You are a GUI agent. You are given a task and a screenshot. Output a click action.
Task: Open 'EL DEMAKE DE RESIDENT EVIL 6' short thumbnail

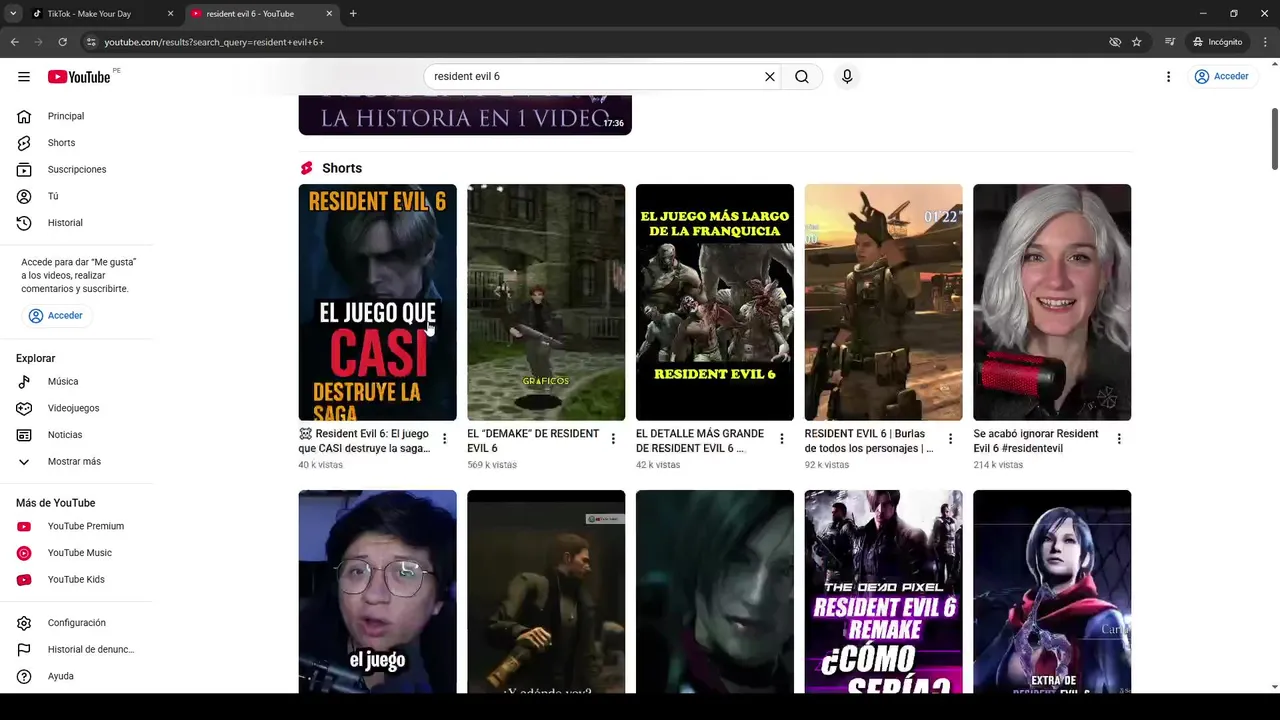click(x=546, y=302)
